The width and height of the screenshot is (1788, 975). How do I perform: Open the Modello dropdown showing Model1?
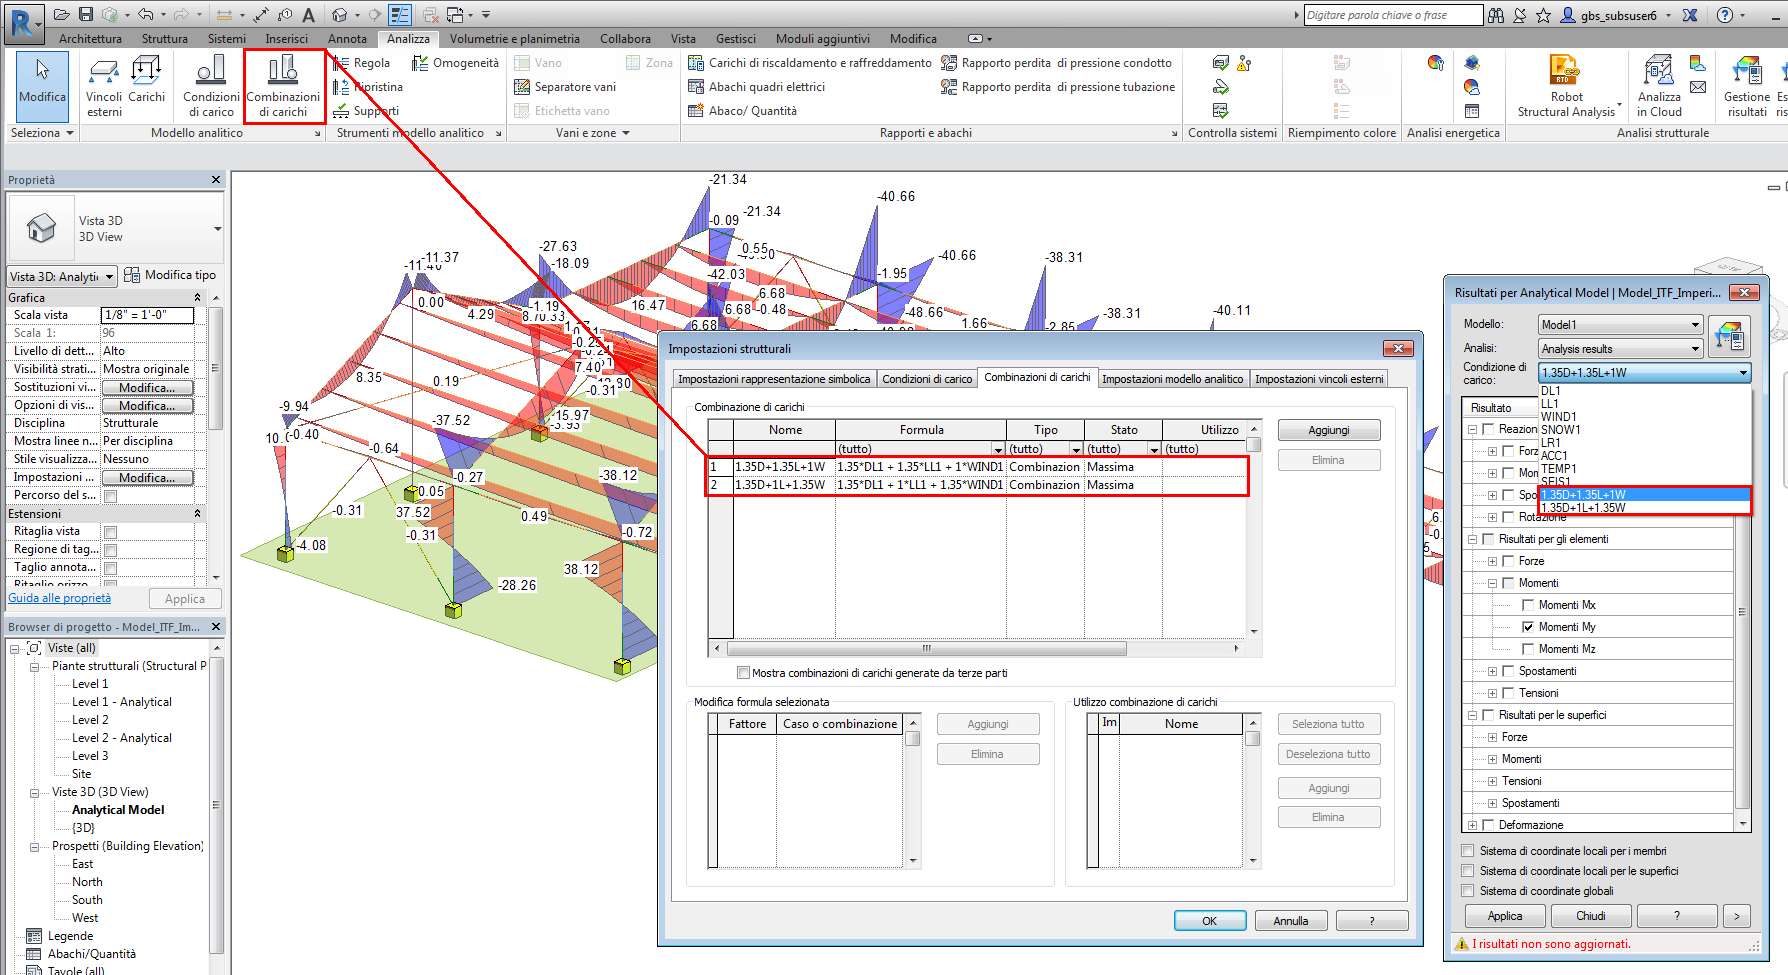(x=1619, y=325)
